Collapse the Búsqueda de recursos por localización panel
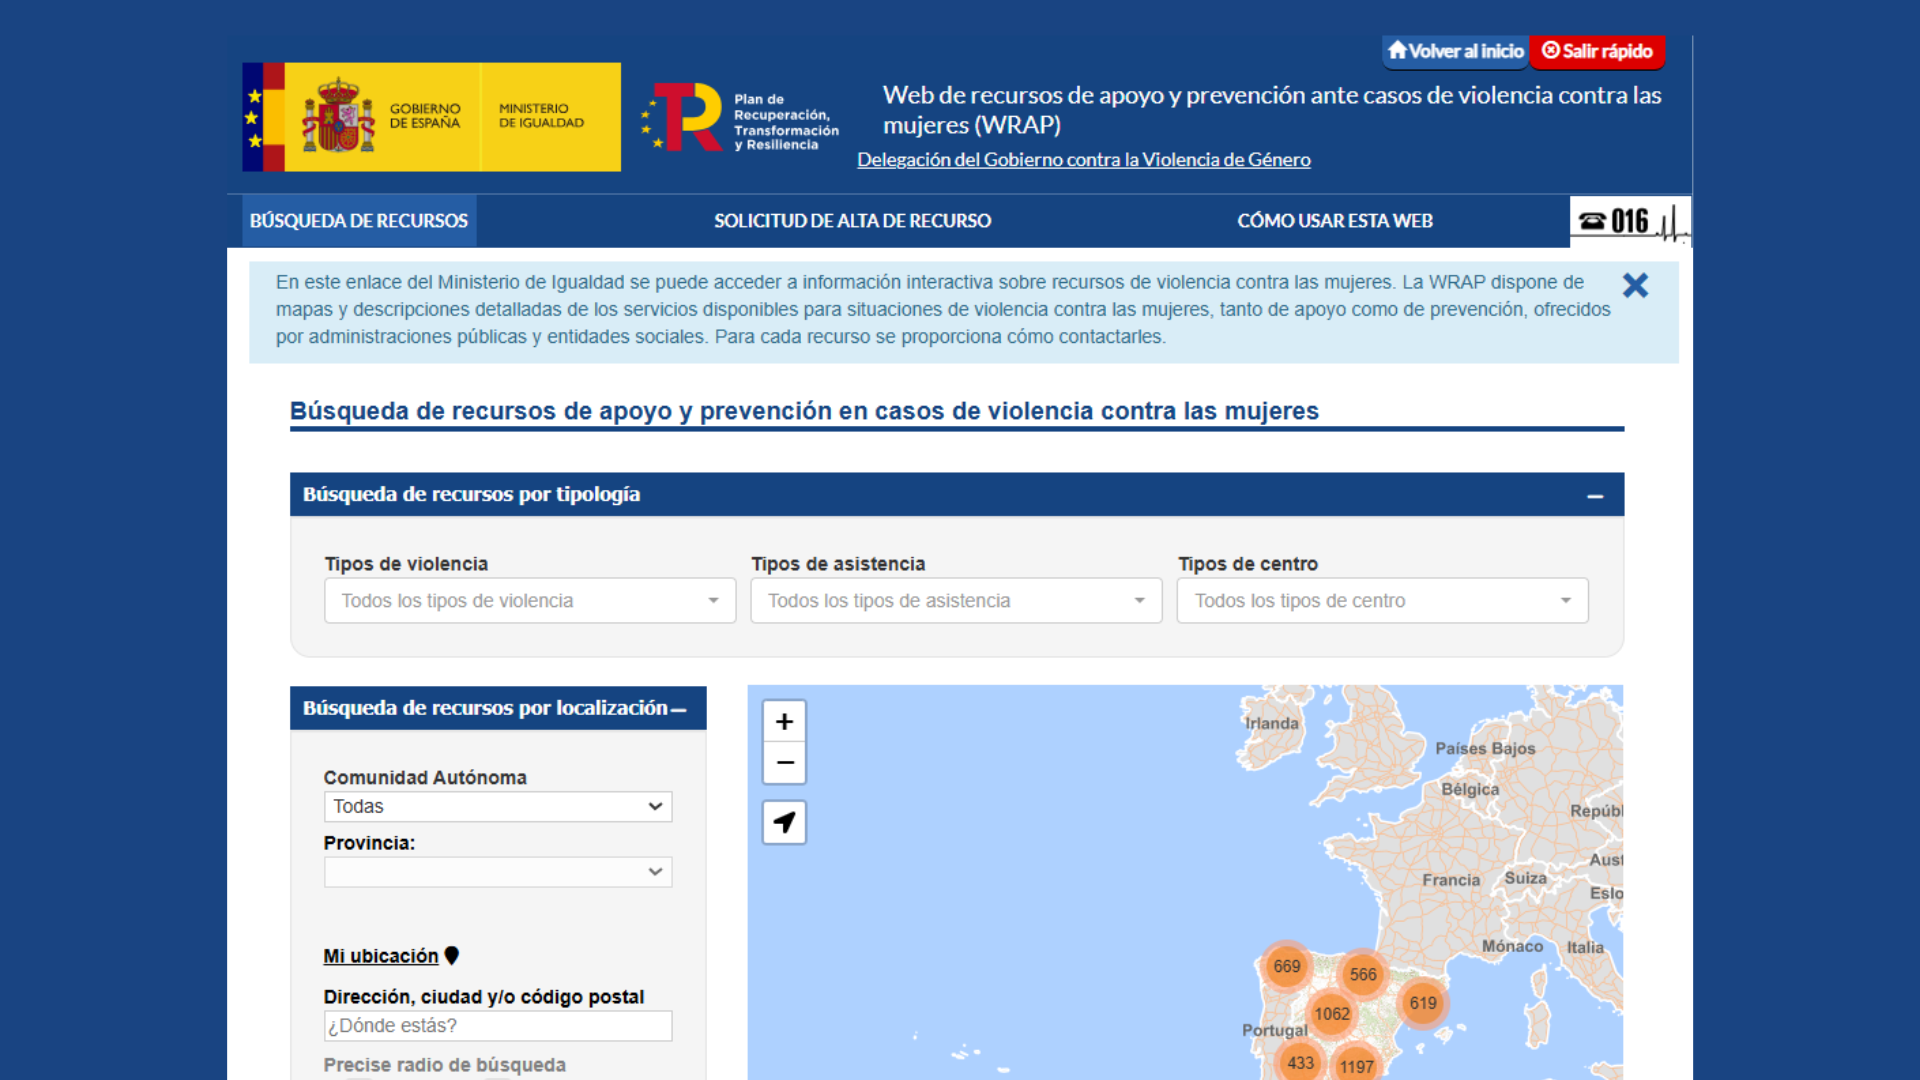1920x1080 pixels. click(679, 709)
